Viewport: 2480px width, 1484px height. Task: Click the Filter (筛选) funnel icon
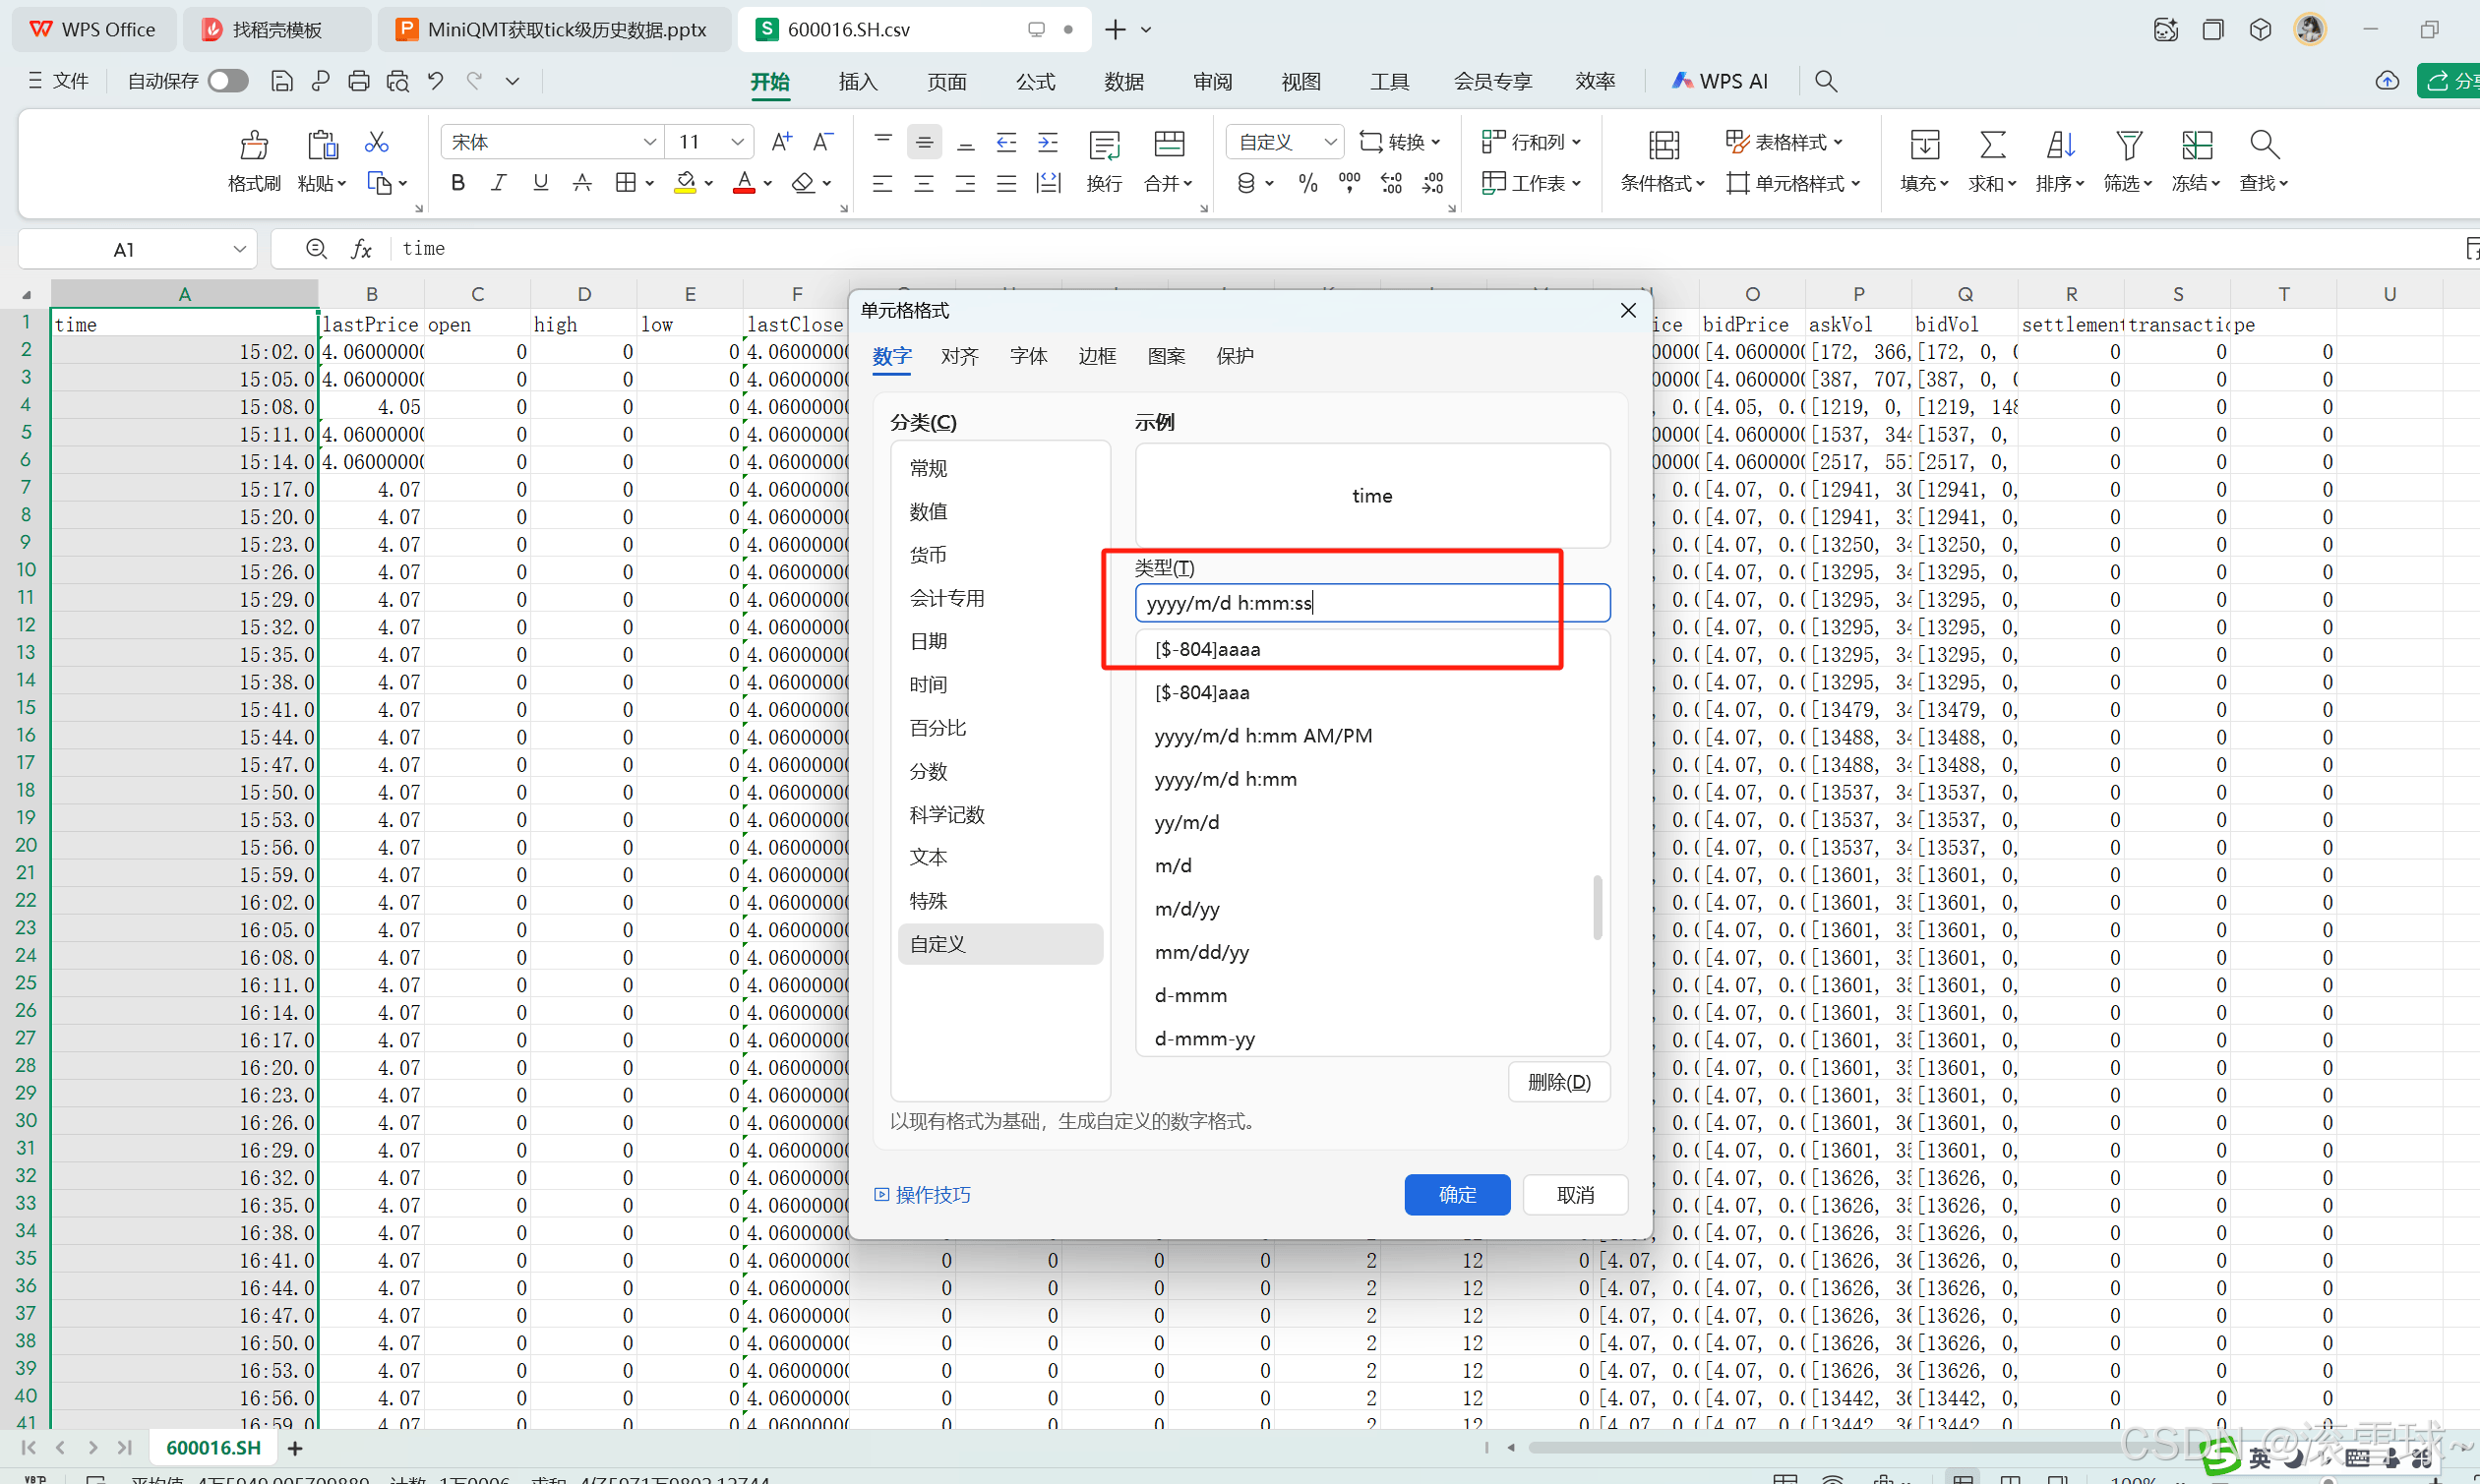pos(2128,146)
